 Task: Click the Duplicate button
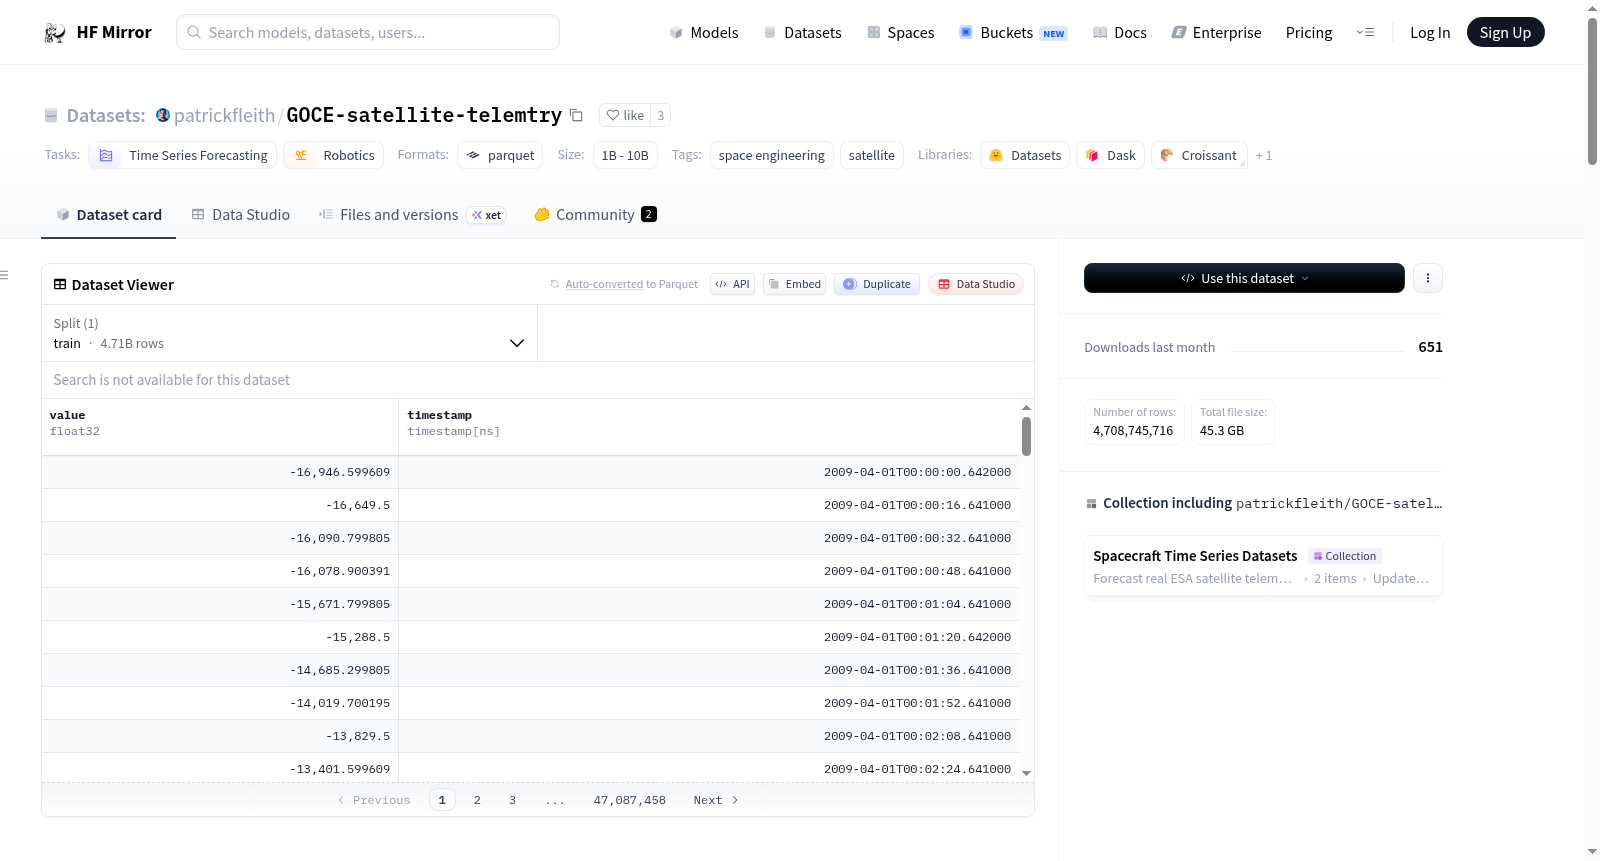877,284
